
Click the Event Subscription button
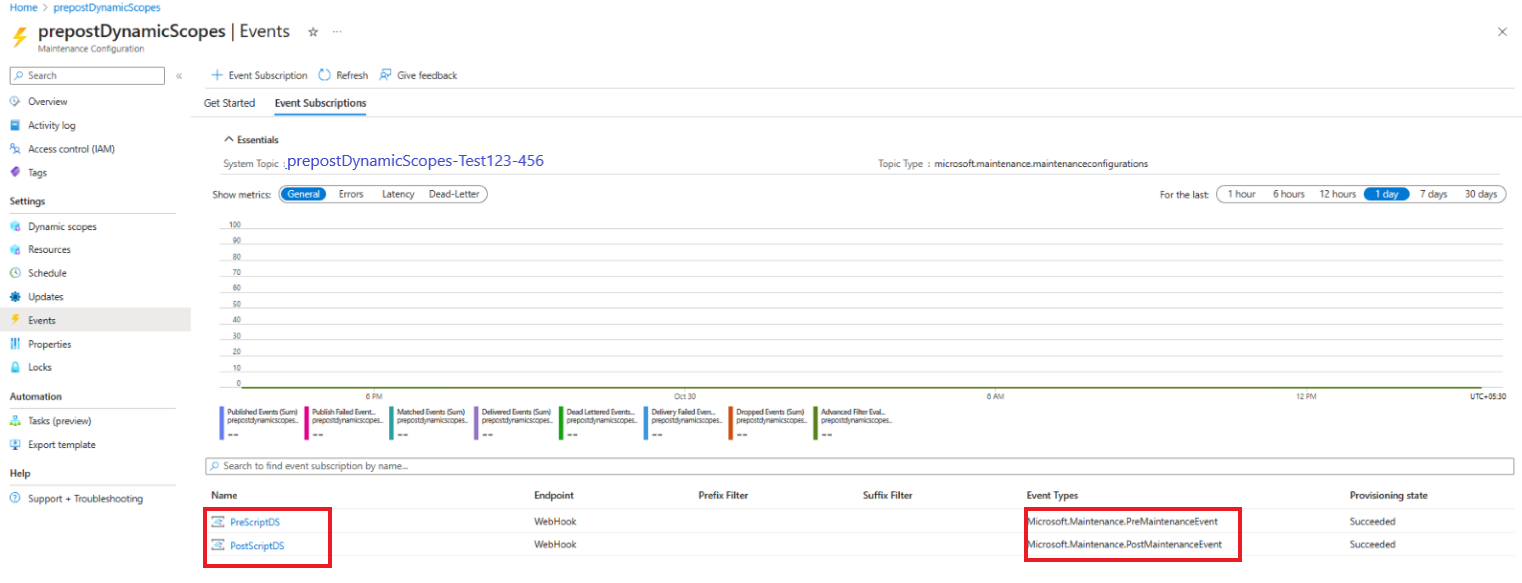[x=259, y=75]
